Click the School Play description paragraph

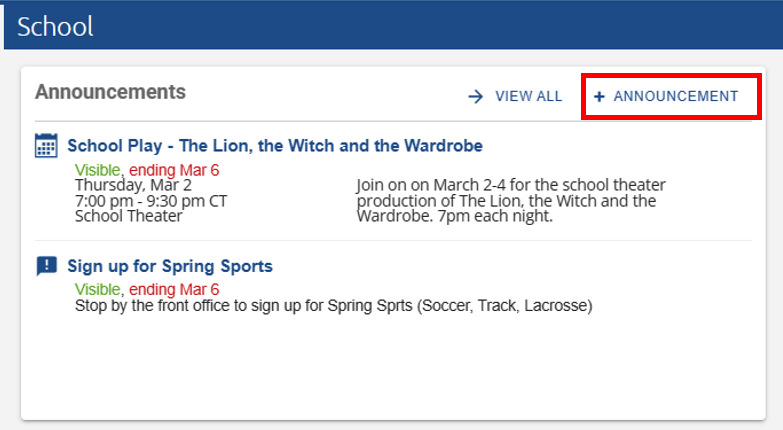[510, 200]
